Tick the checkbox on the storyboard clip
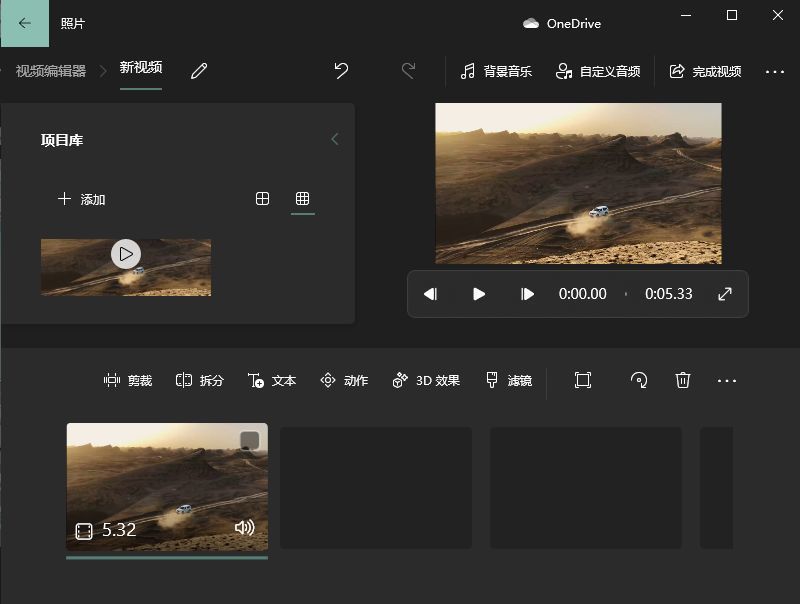 point(249,441)
